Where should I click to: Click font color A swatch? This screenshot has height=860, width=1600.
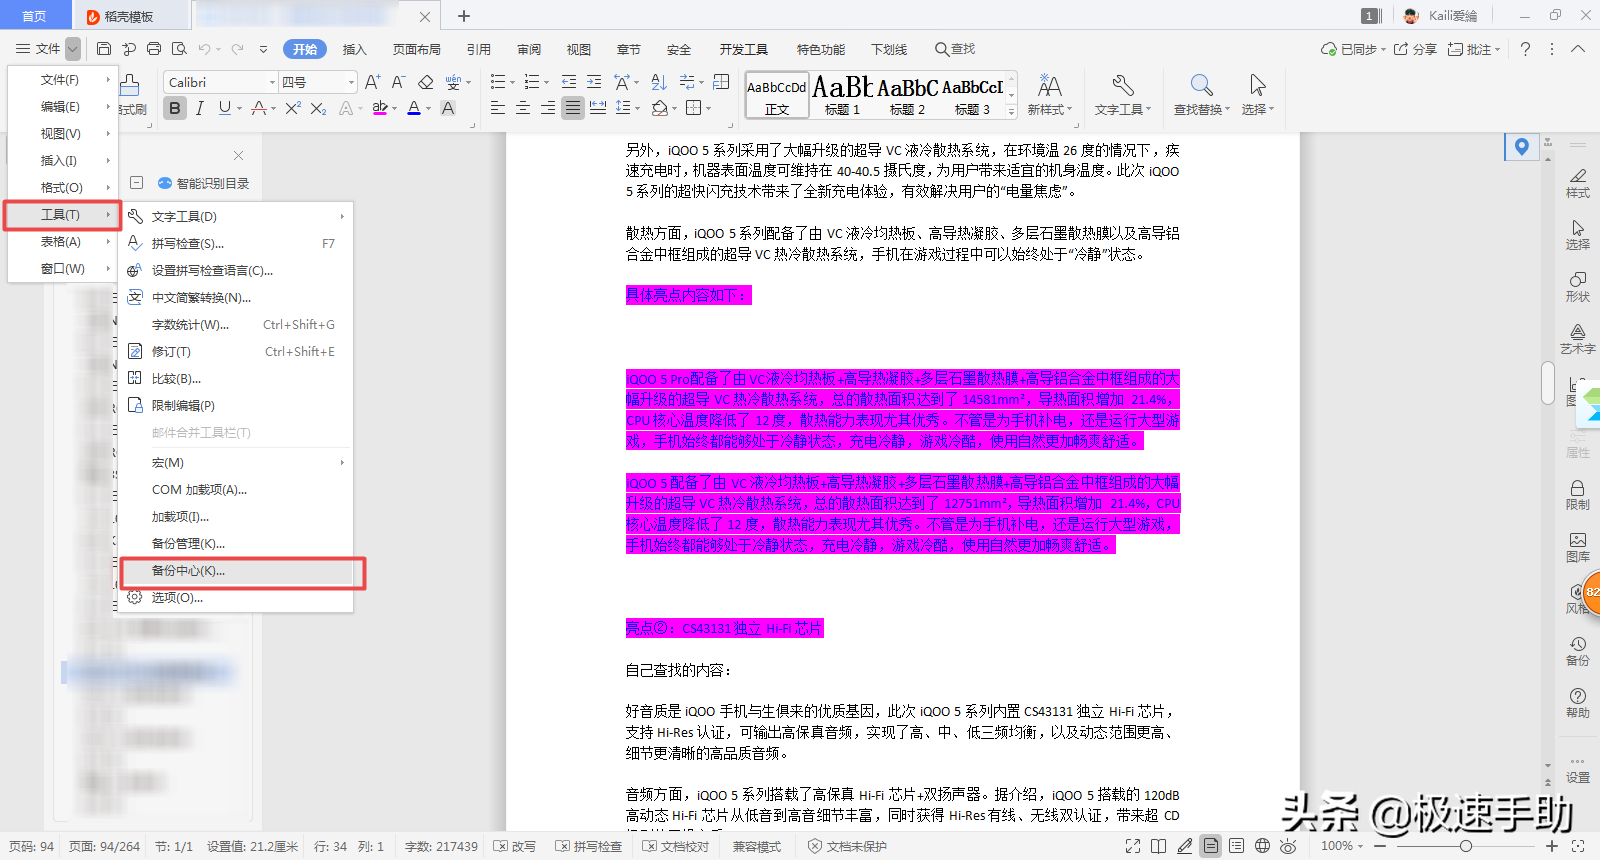(x=414, y=108)
